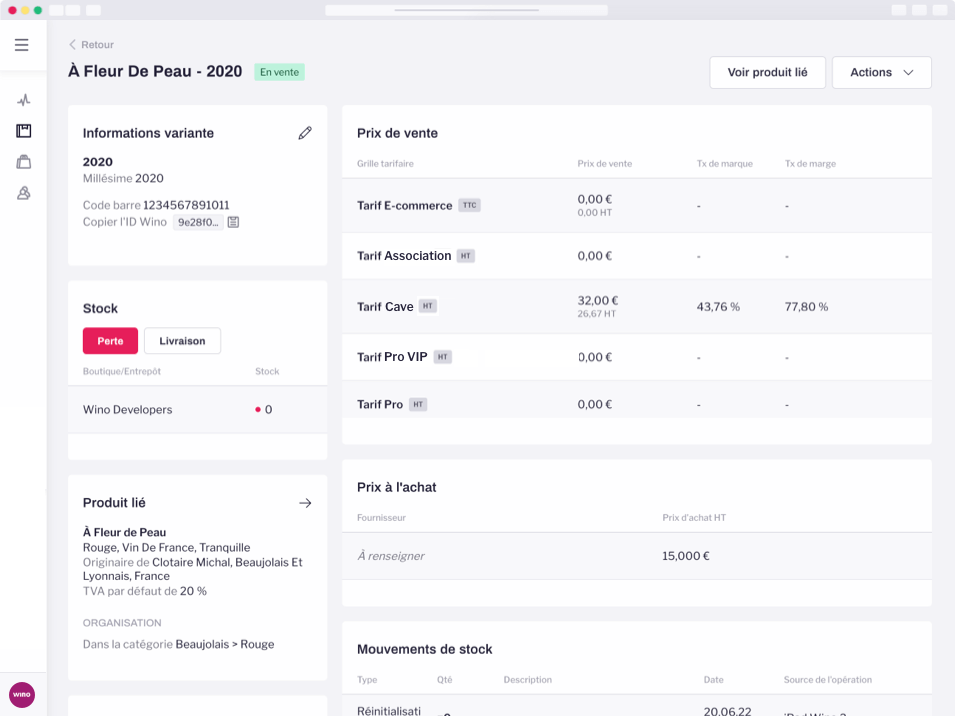Image resolution: width=955 pixels, height=716 pixels.
Task: Open the orders box sidebar icon
Action: point(23,162)
